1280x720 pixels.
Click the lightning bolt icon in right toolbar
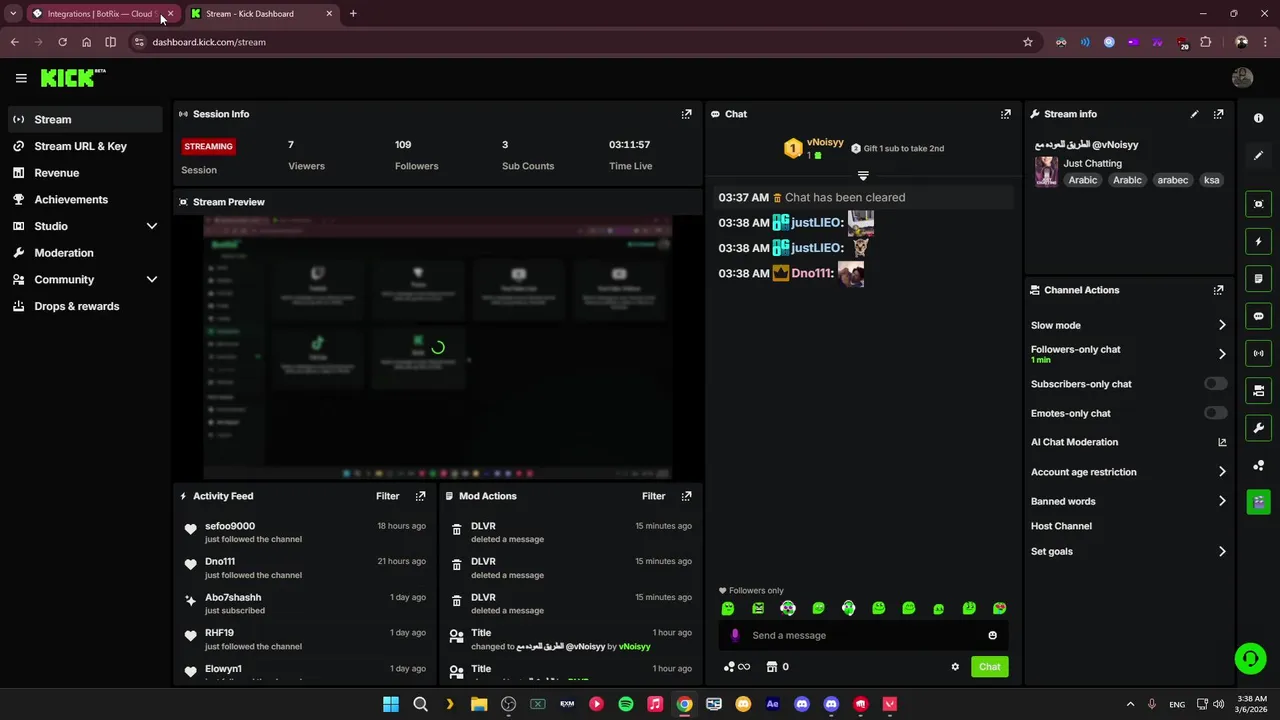coord(1259,241)
